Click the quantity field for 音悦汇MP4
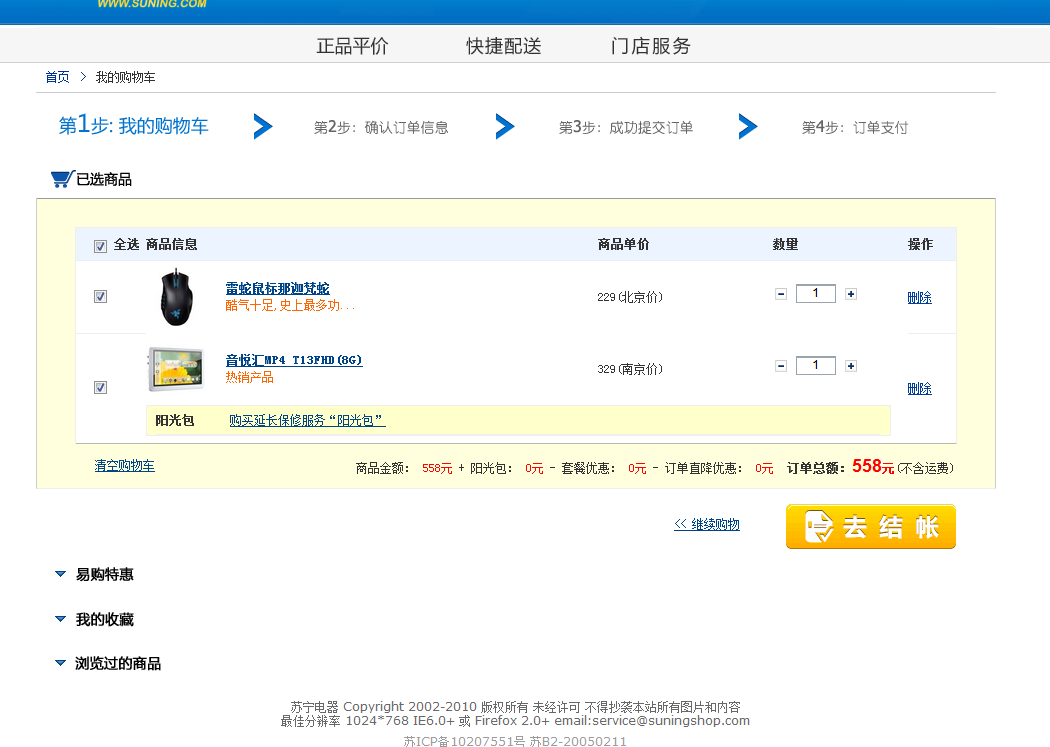Viewport: 1050px width, 747px height. (816, 365)
